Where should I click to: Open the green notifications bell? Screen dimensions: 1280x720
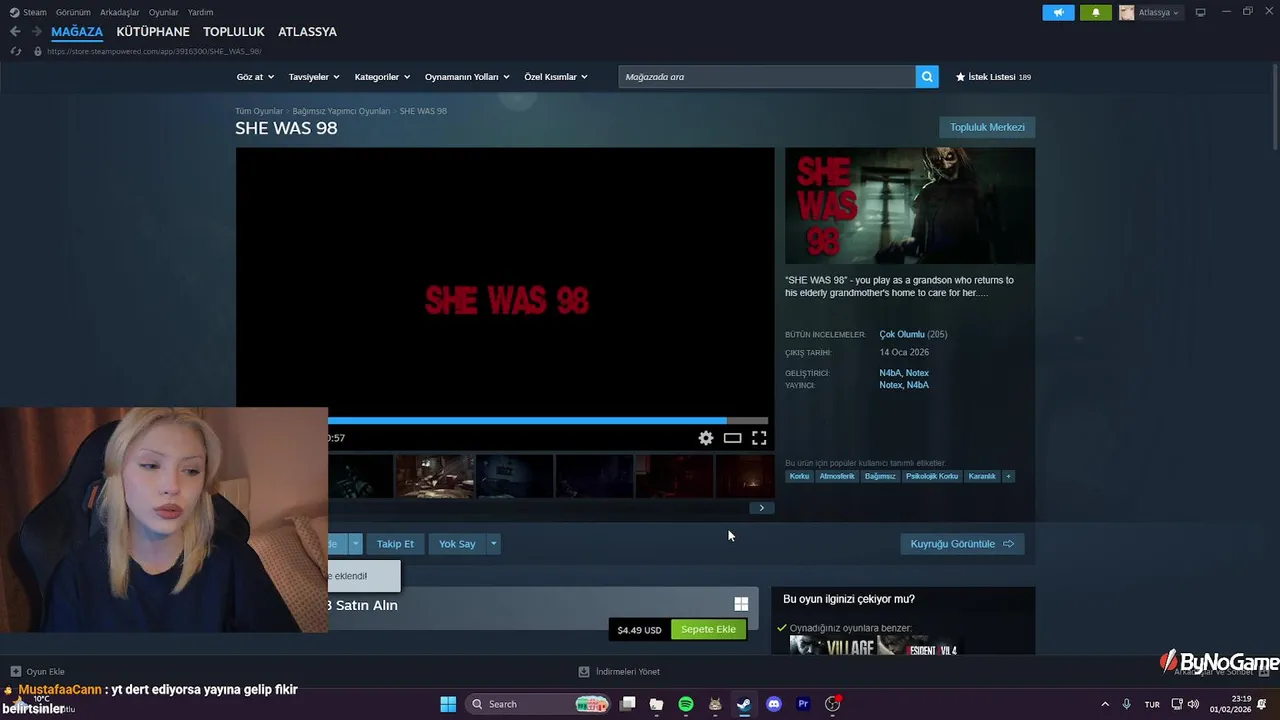pyautogui.click(x=1096, y=13)
